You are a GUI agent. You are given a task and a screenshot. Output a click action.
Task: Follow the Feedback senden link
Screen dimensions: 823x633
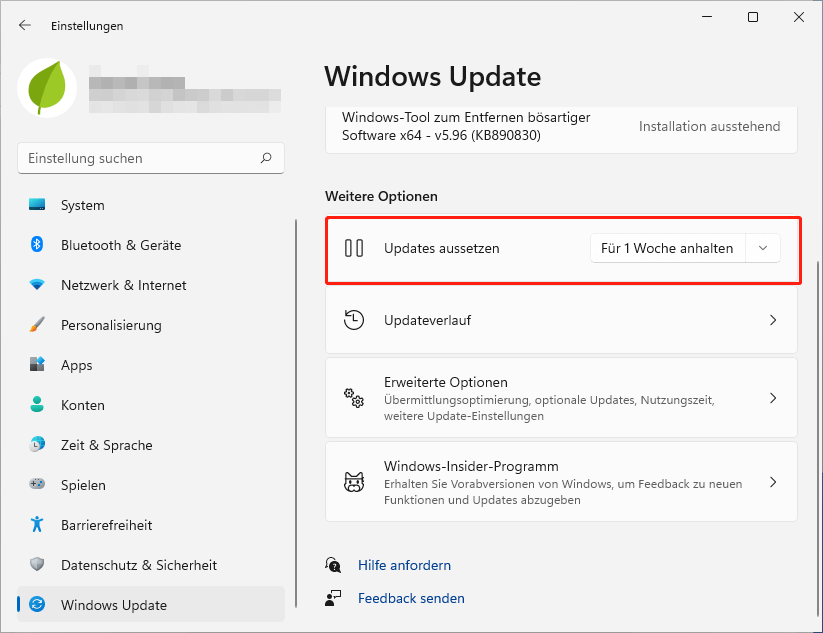[x=411, y=598]
